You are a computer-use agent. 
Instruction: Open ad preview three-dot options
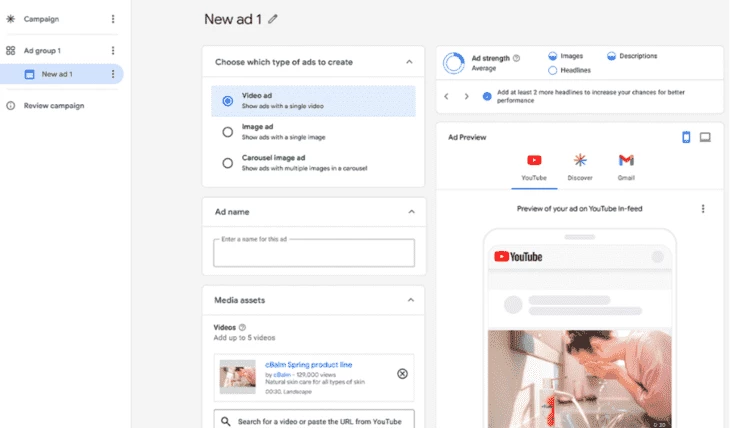(x=703, y=209)
